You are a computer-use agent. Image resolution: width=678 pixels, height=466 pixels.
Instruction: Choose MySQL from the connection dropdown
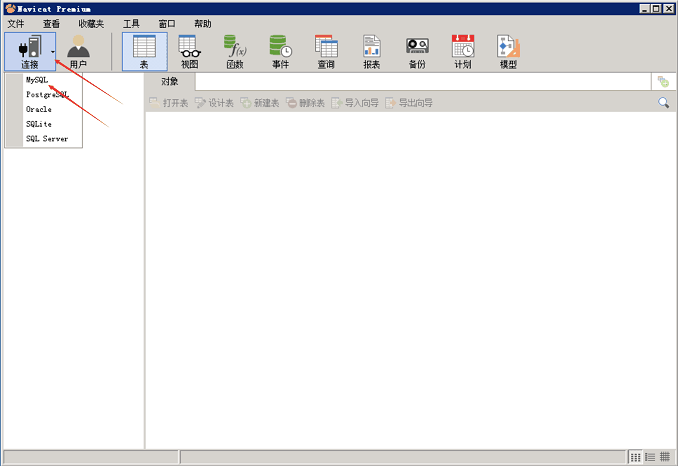click(37, 80)
